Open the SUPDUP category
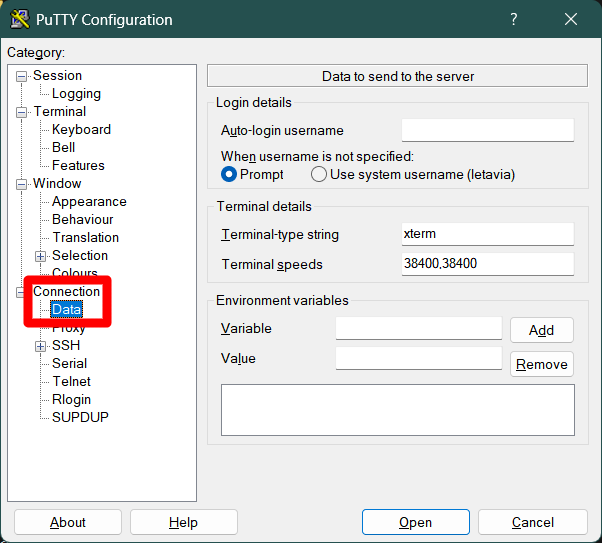 click(x=80, y=417)
